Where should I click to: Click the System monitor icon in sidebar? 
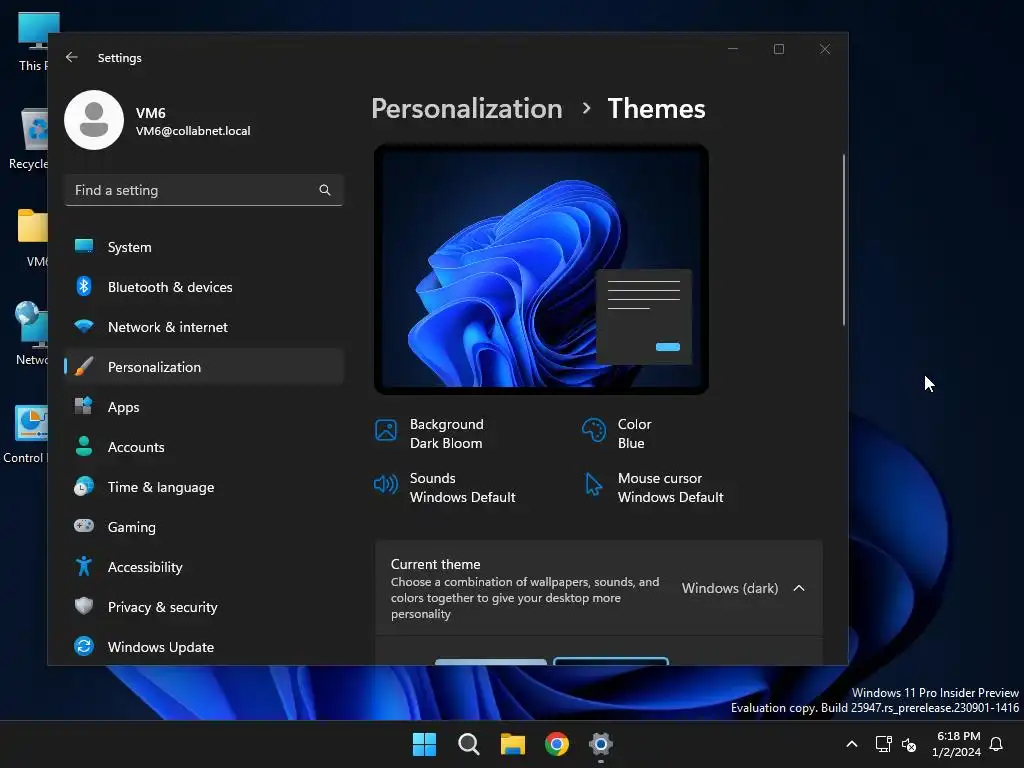[84, 246]
